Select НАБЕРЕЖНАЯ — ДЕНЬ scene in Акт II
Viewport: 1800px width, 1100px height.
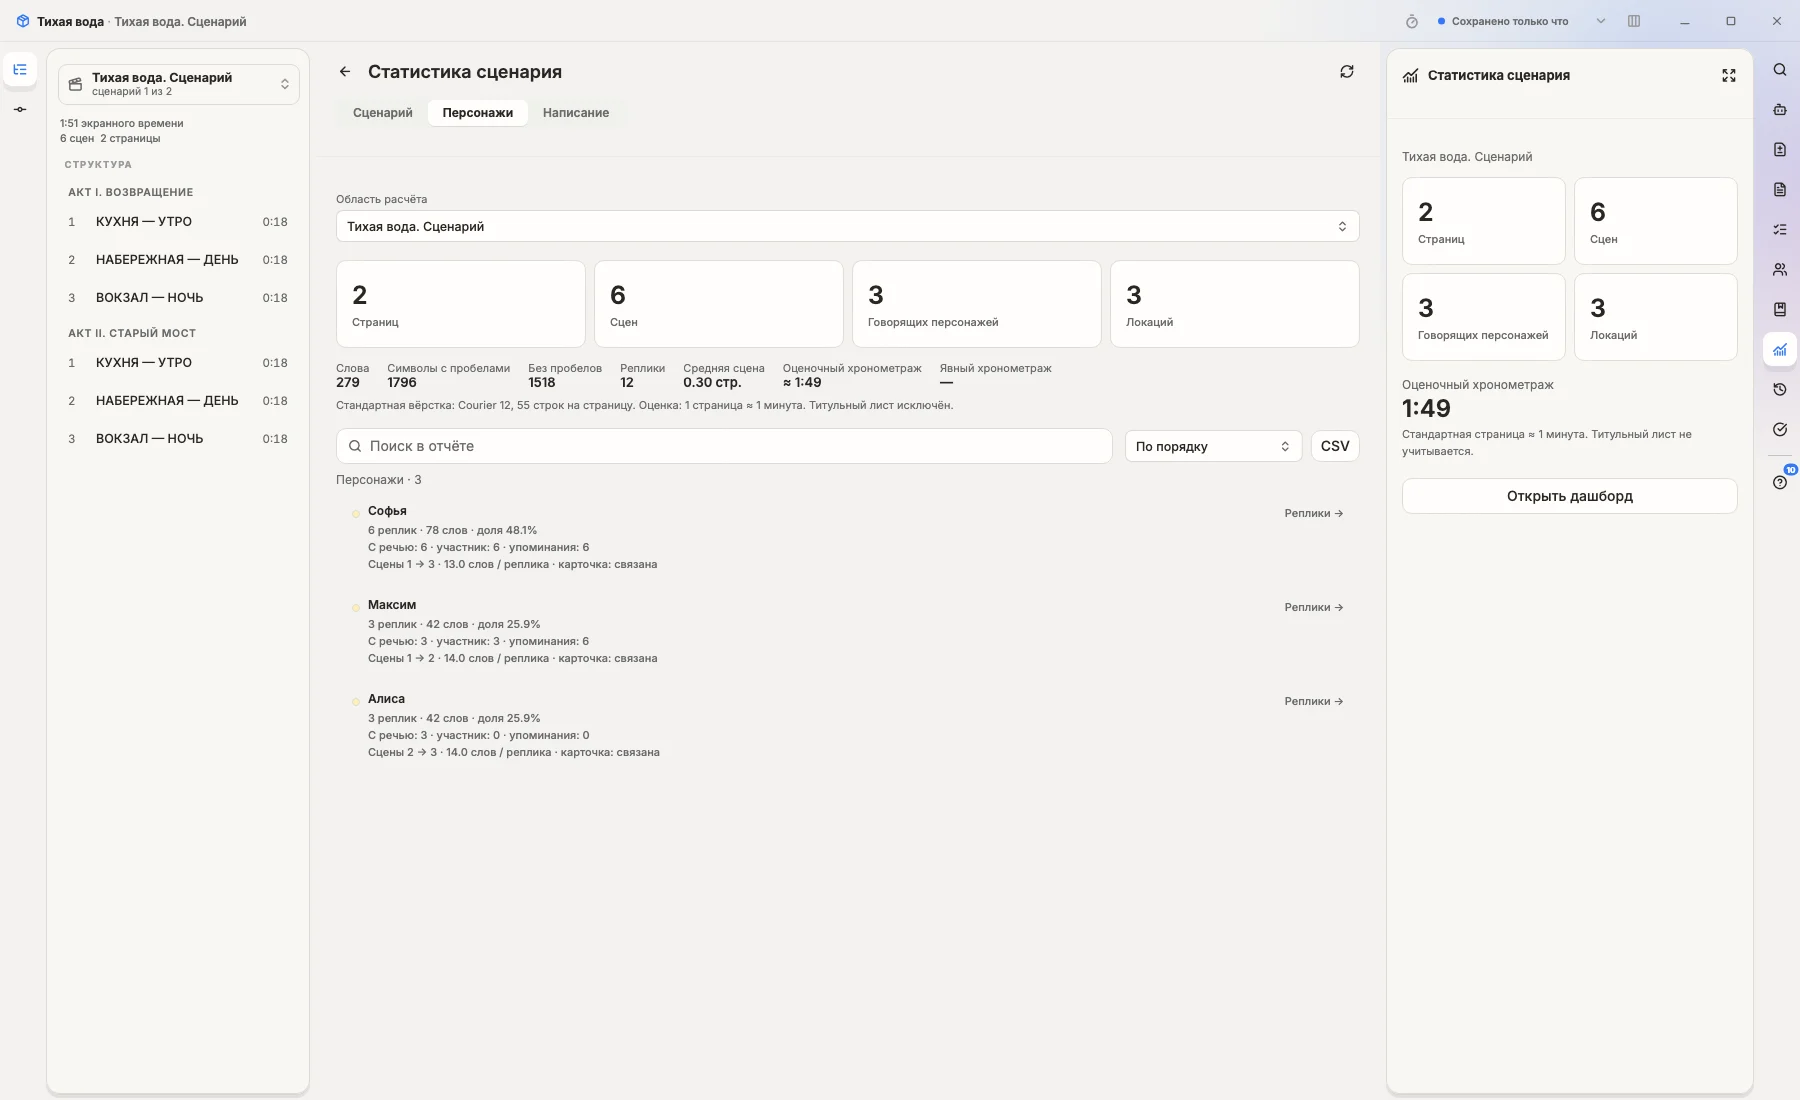point(177,401)
